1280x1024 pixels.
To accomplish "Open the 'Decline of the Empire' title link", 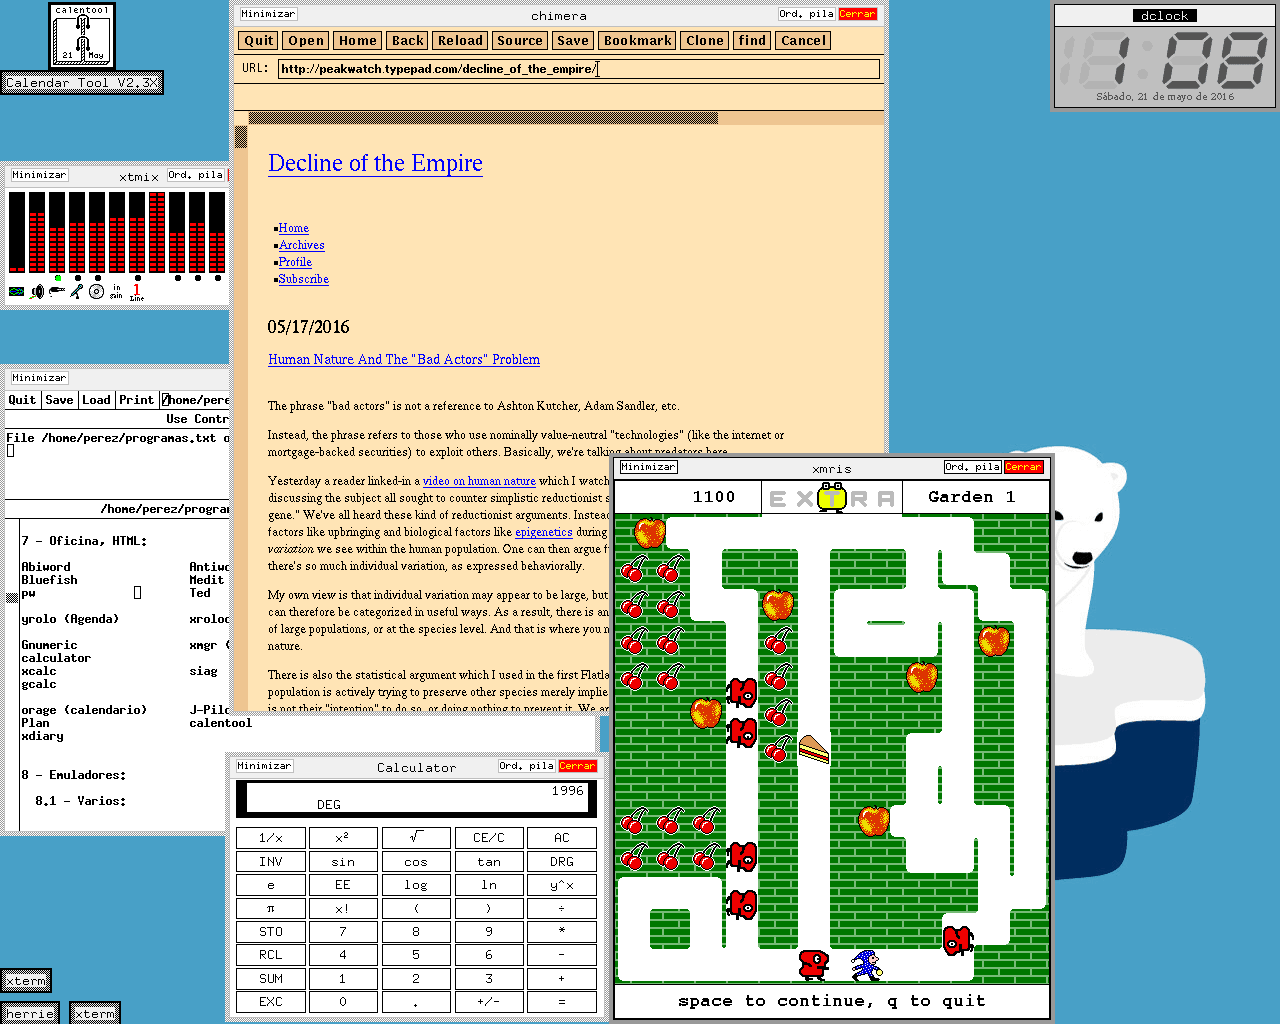I will 375,163.
